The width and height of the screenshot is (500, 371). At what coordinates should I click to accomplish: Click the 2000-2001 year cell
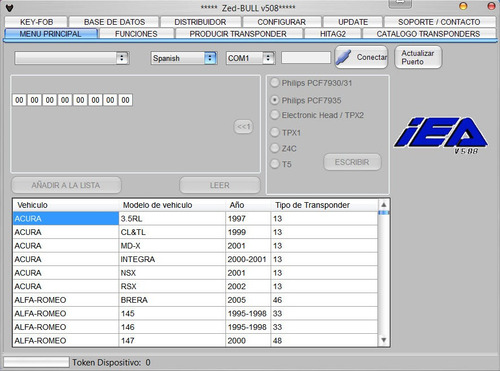pyautogui.click(x=248, y=259)
